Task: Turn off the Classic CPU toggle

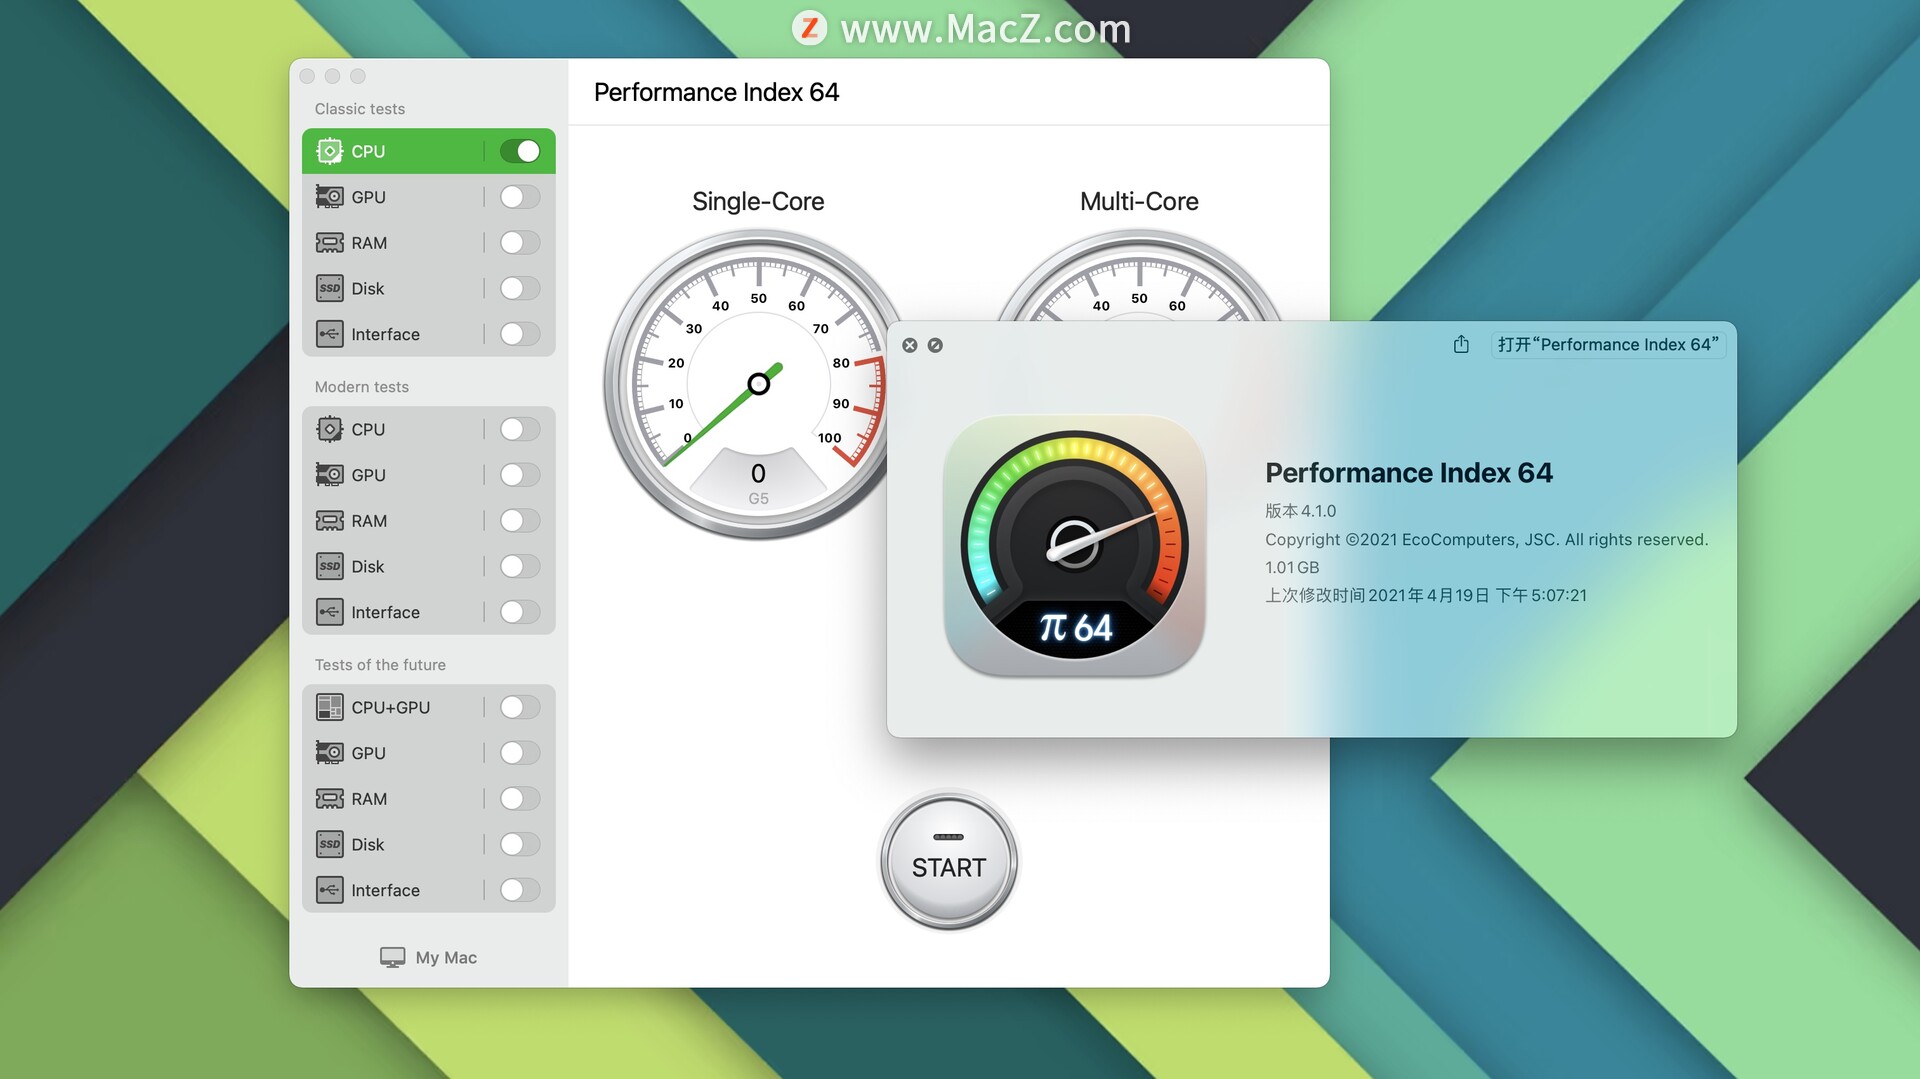Action: 520,151
